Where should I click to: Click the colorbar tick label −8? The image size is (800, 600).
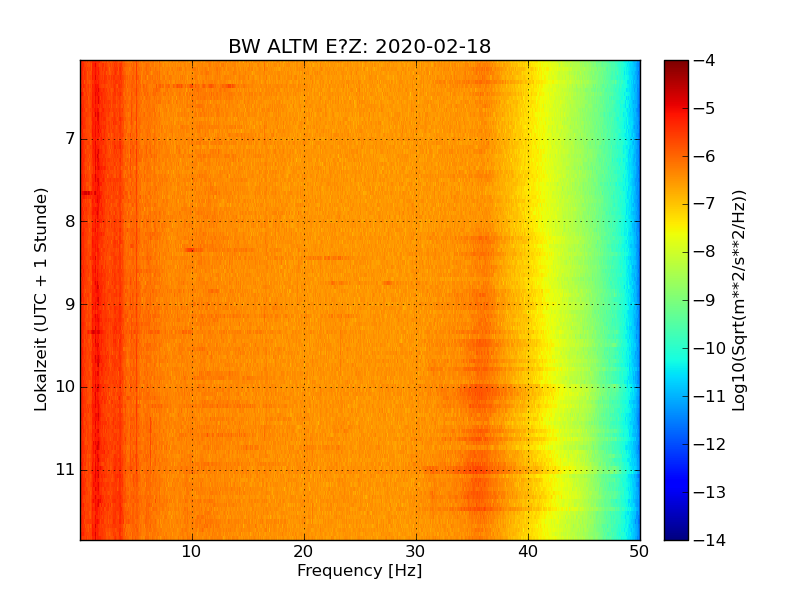point(705,252)
